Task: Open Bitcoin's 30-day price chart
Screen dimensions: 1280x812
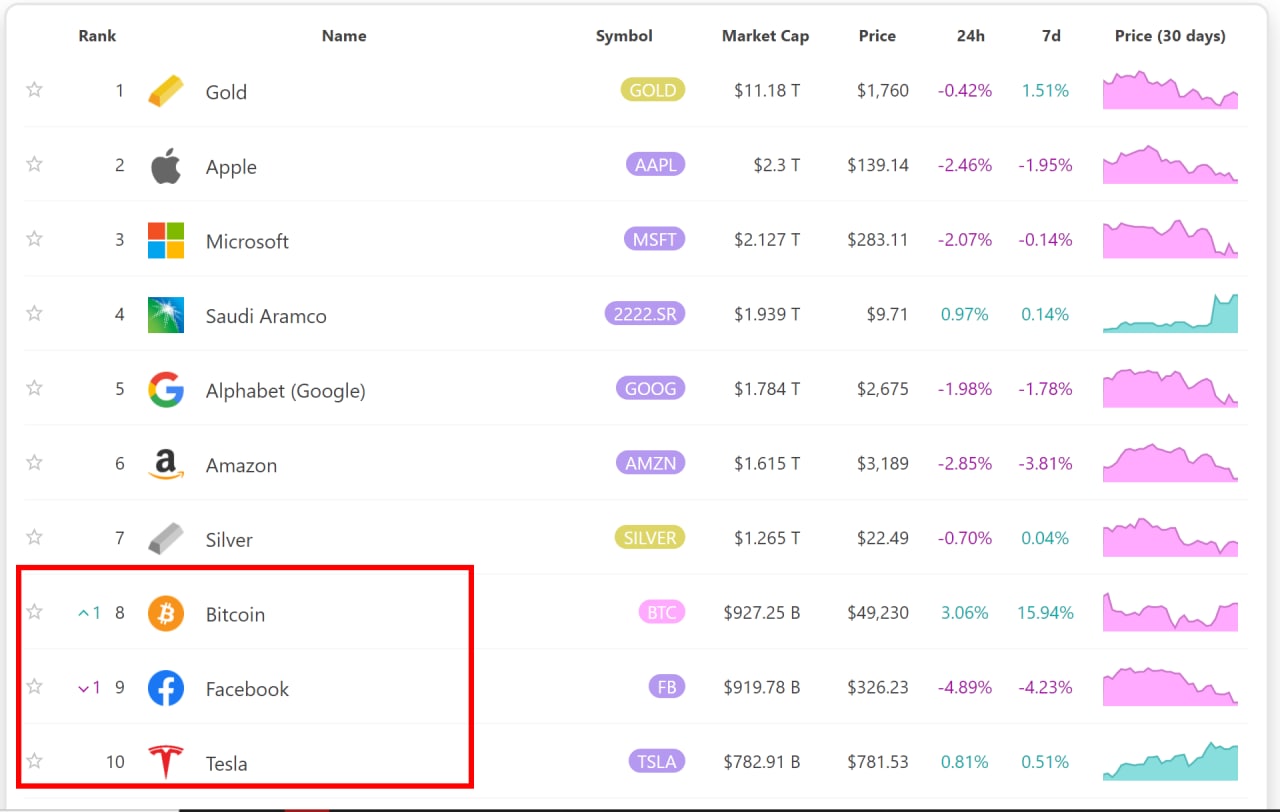Action: 1170,612
